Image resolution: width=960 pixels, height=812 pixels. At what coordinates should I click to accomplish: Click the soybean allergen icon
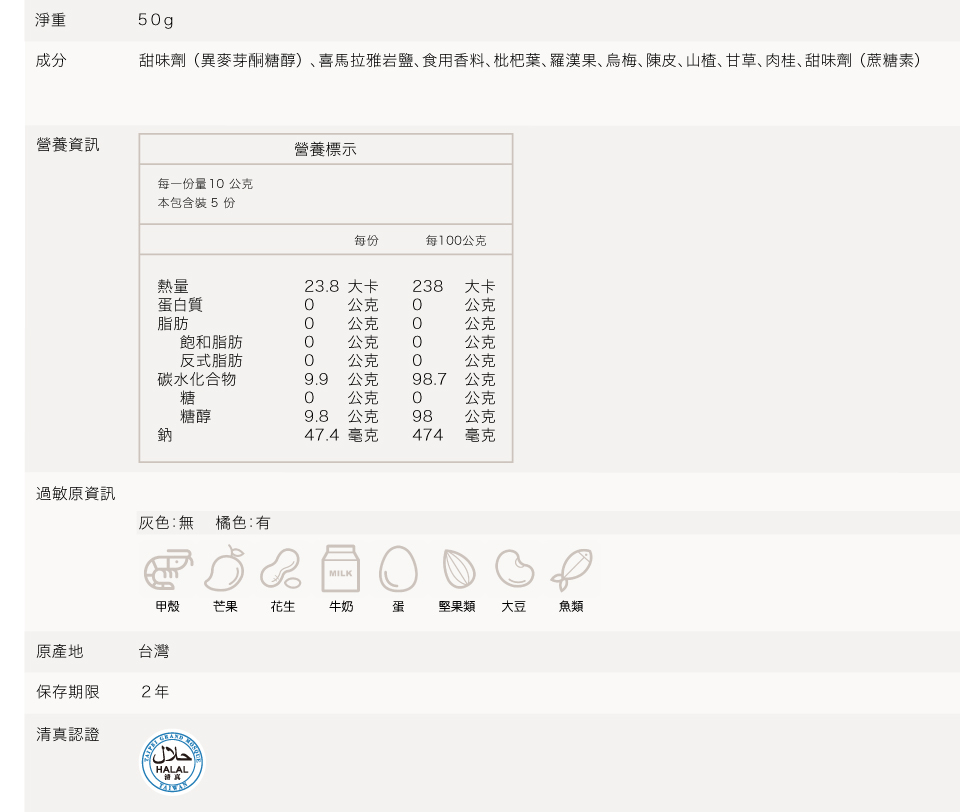point(514,570)
